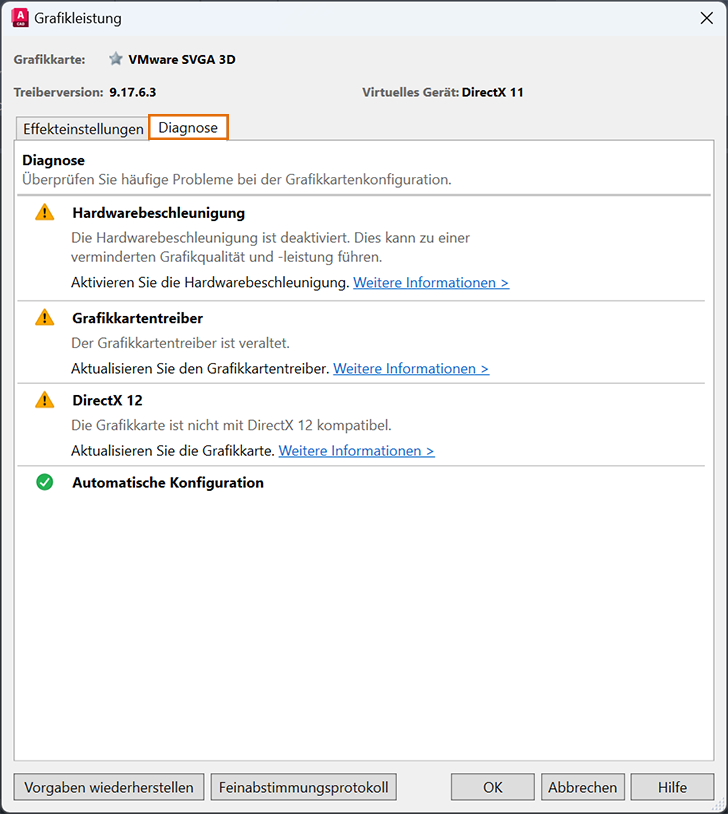
Task: Click 'Der Grafikkartentreiber ist veraltet.' text
Action: click(180, 343)
